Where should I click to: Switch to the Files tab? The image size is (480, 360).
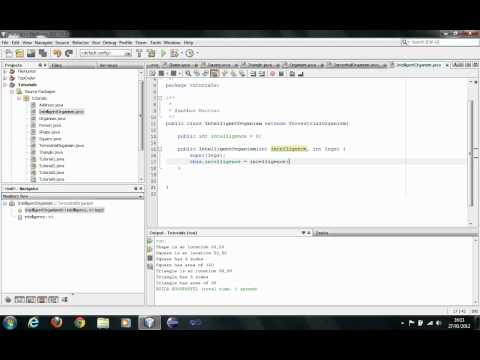click(57, 65)
